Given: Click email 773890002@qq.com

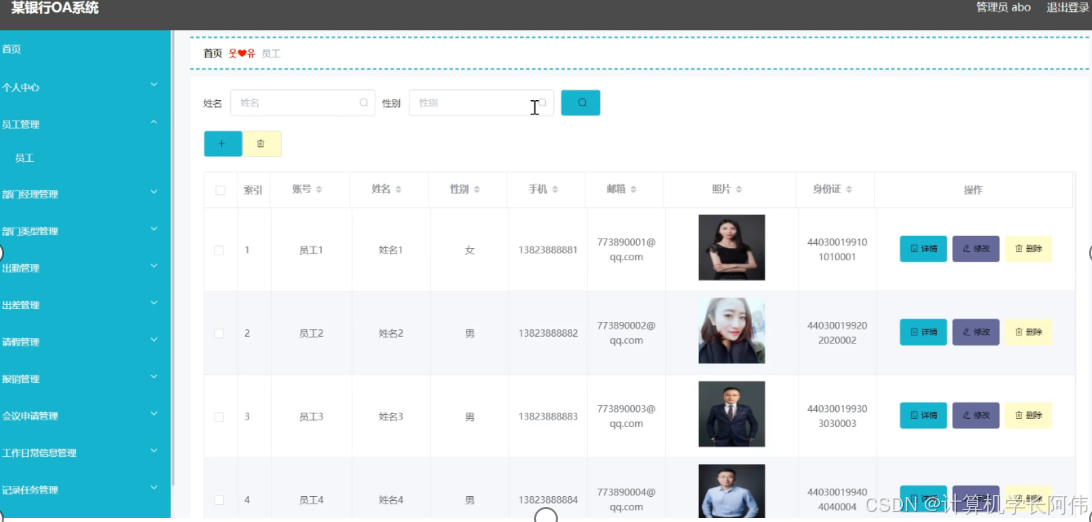Looking at the screenshot, I should (626, 333).
